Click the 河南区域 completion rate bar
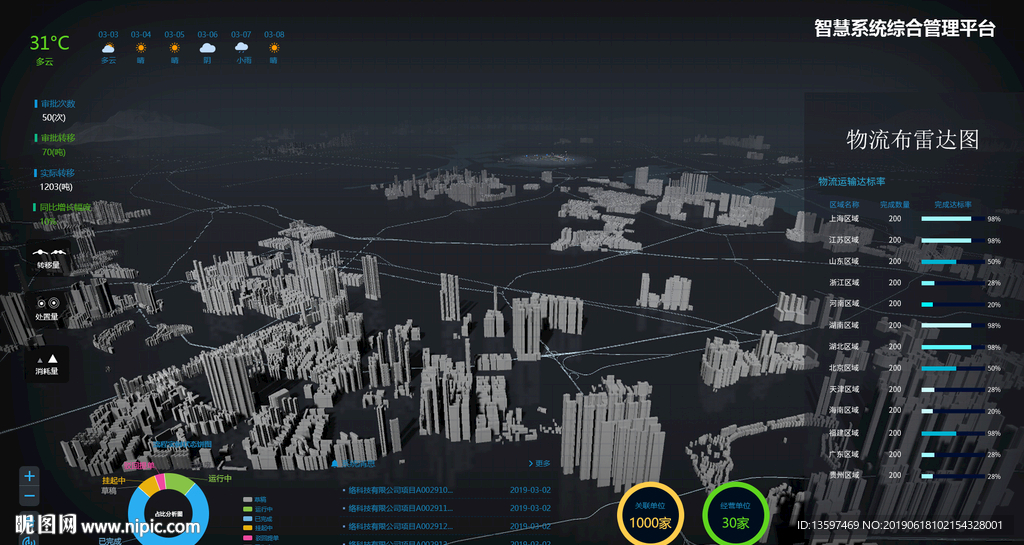Viewport: 1024px width, 545px height. click(x=953, y=305)
